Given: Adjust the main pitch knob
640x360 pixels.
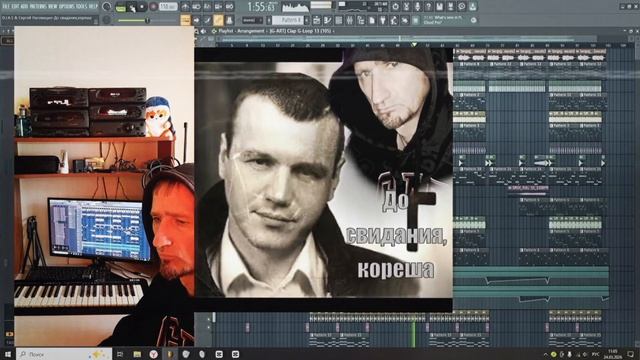Looking at the screenshot, I should pos(107,20).
